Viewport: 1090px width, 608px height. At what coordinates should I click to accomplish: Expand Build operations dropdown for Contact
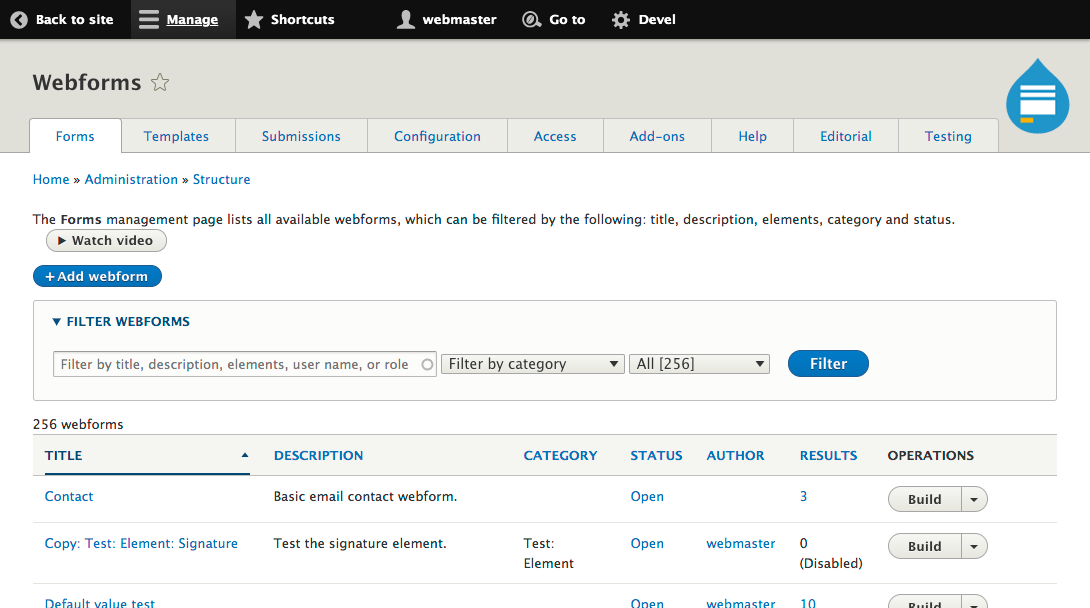[973, 498]
